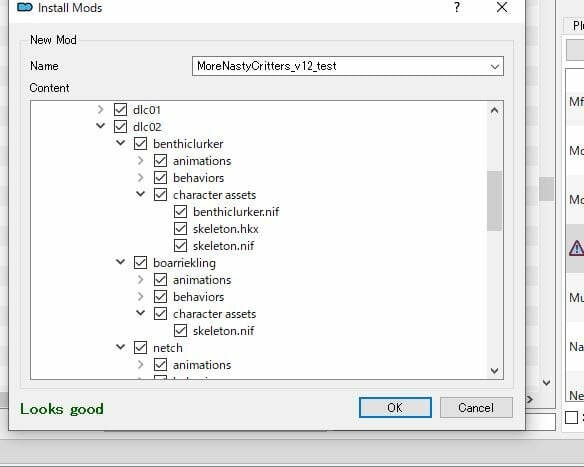Expand the dlc01 tree node
The width and height of the screenshot is (584, 467).
point(101,109)
